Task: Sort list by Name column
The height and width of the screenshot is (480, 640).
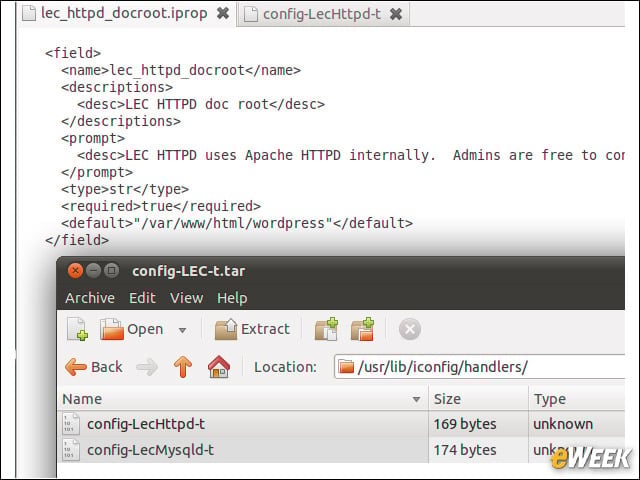Action: click(x=243, y=399)
